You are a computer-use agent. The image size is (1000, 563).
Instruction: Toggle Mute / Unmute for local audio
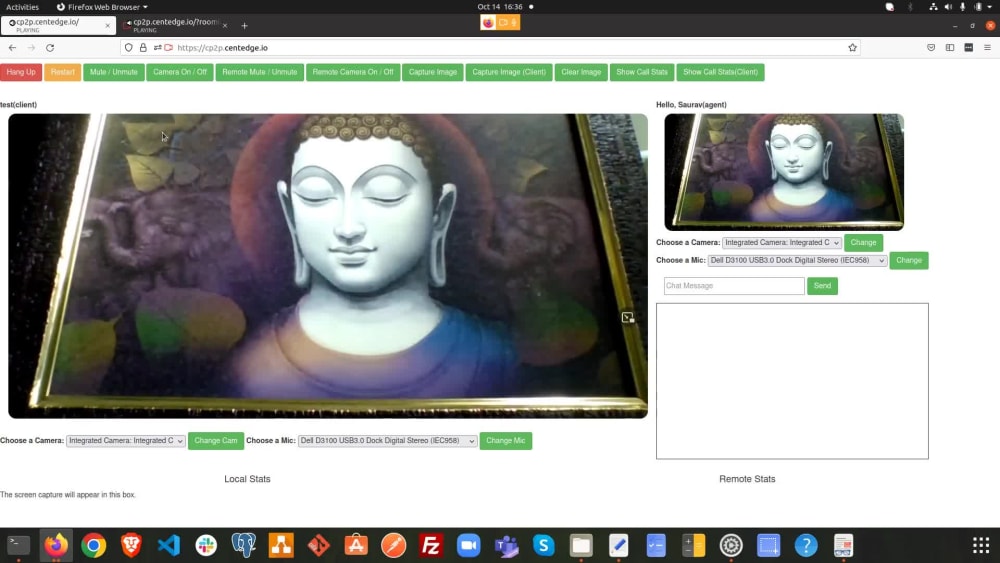click(114, 72)
